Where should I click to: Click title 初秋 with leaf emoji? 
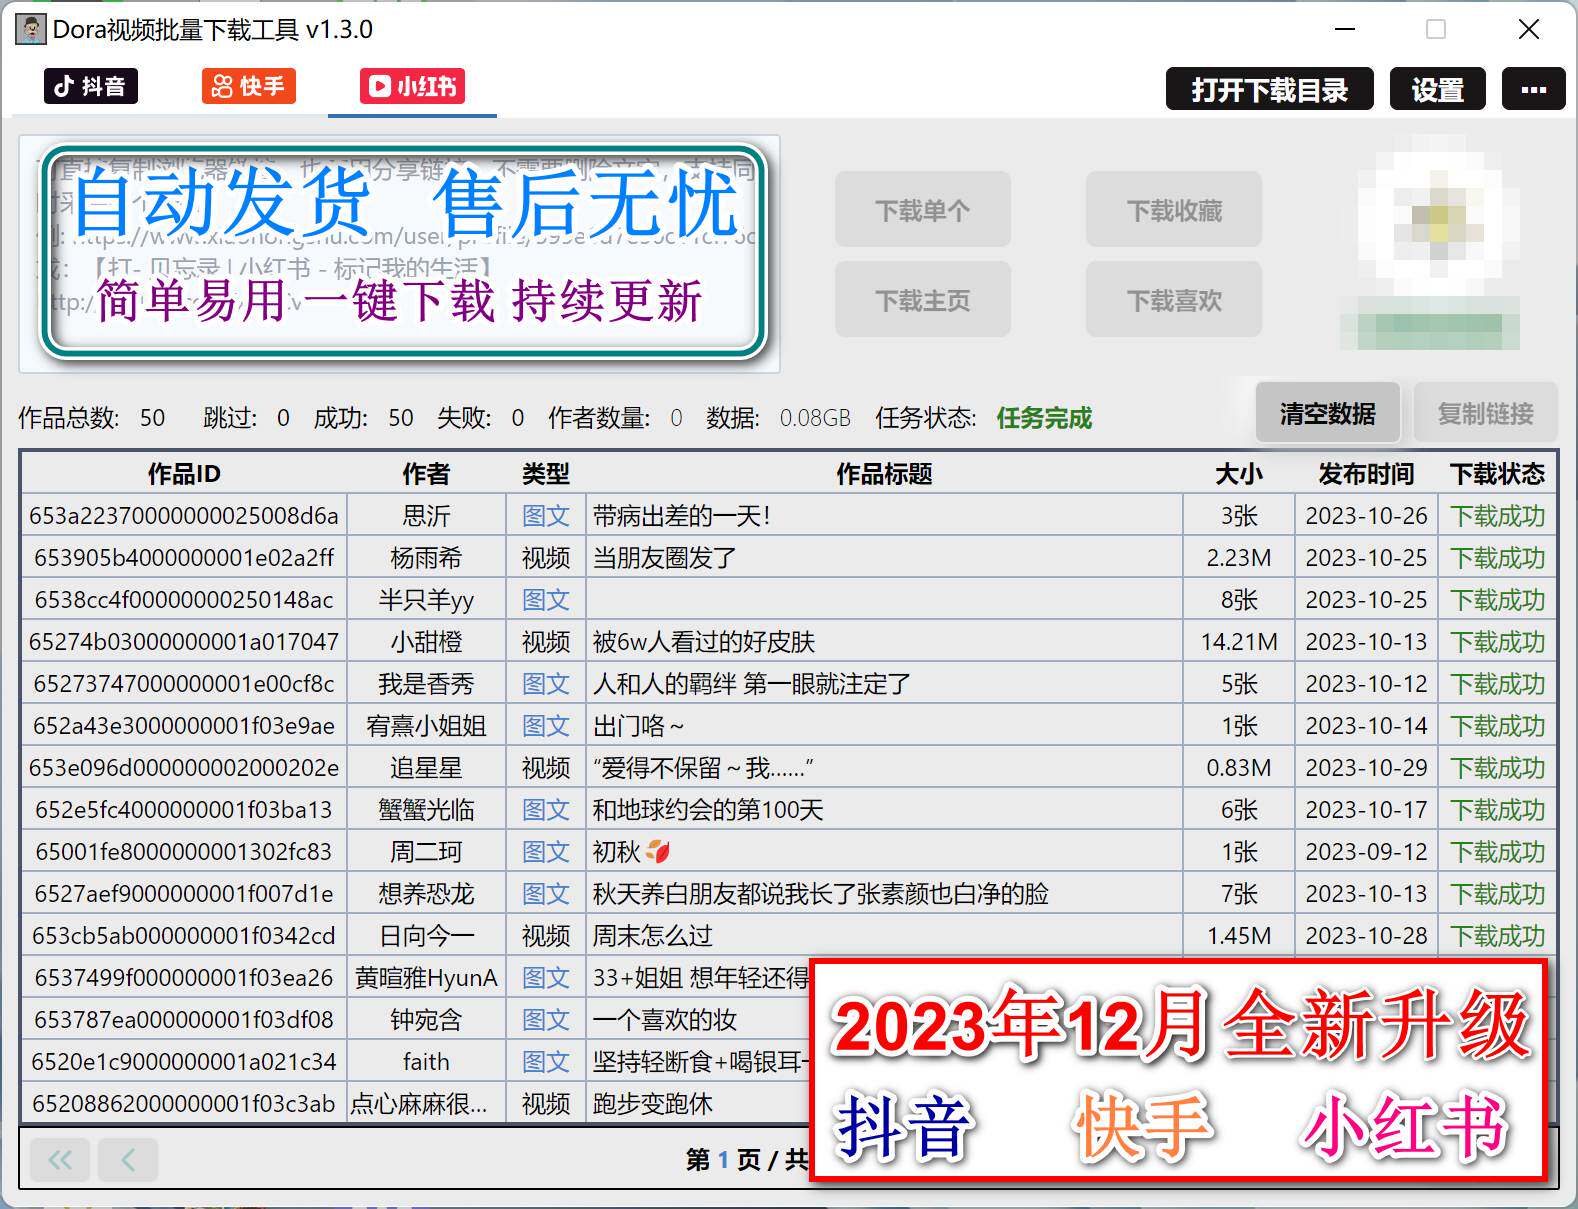coord(631,852)
